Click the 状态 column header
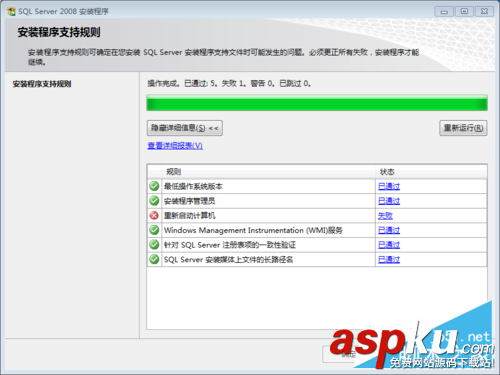Image resolution: width=500 pixels, height=375 pixels. (x=387, y=172)
